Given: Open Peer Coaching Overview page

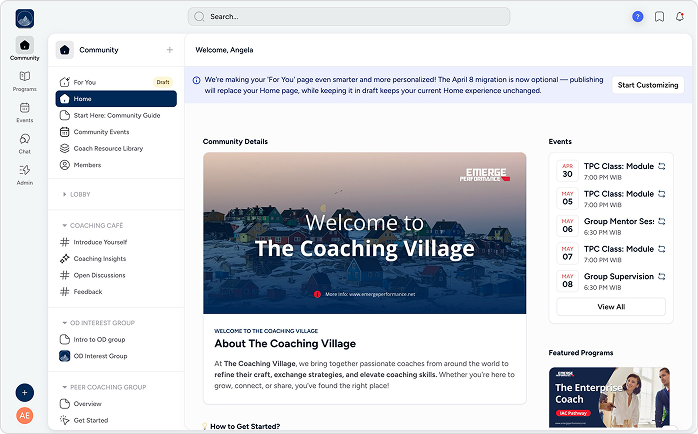Looking at the screenshot, I should 116,404.
